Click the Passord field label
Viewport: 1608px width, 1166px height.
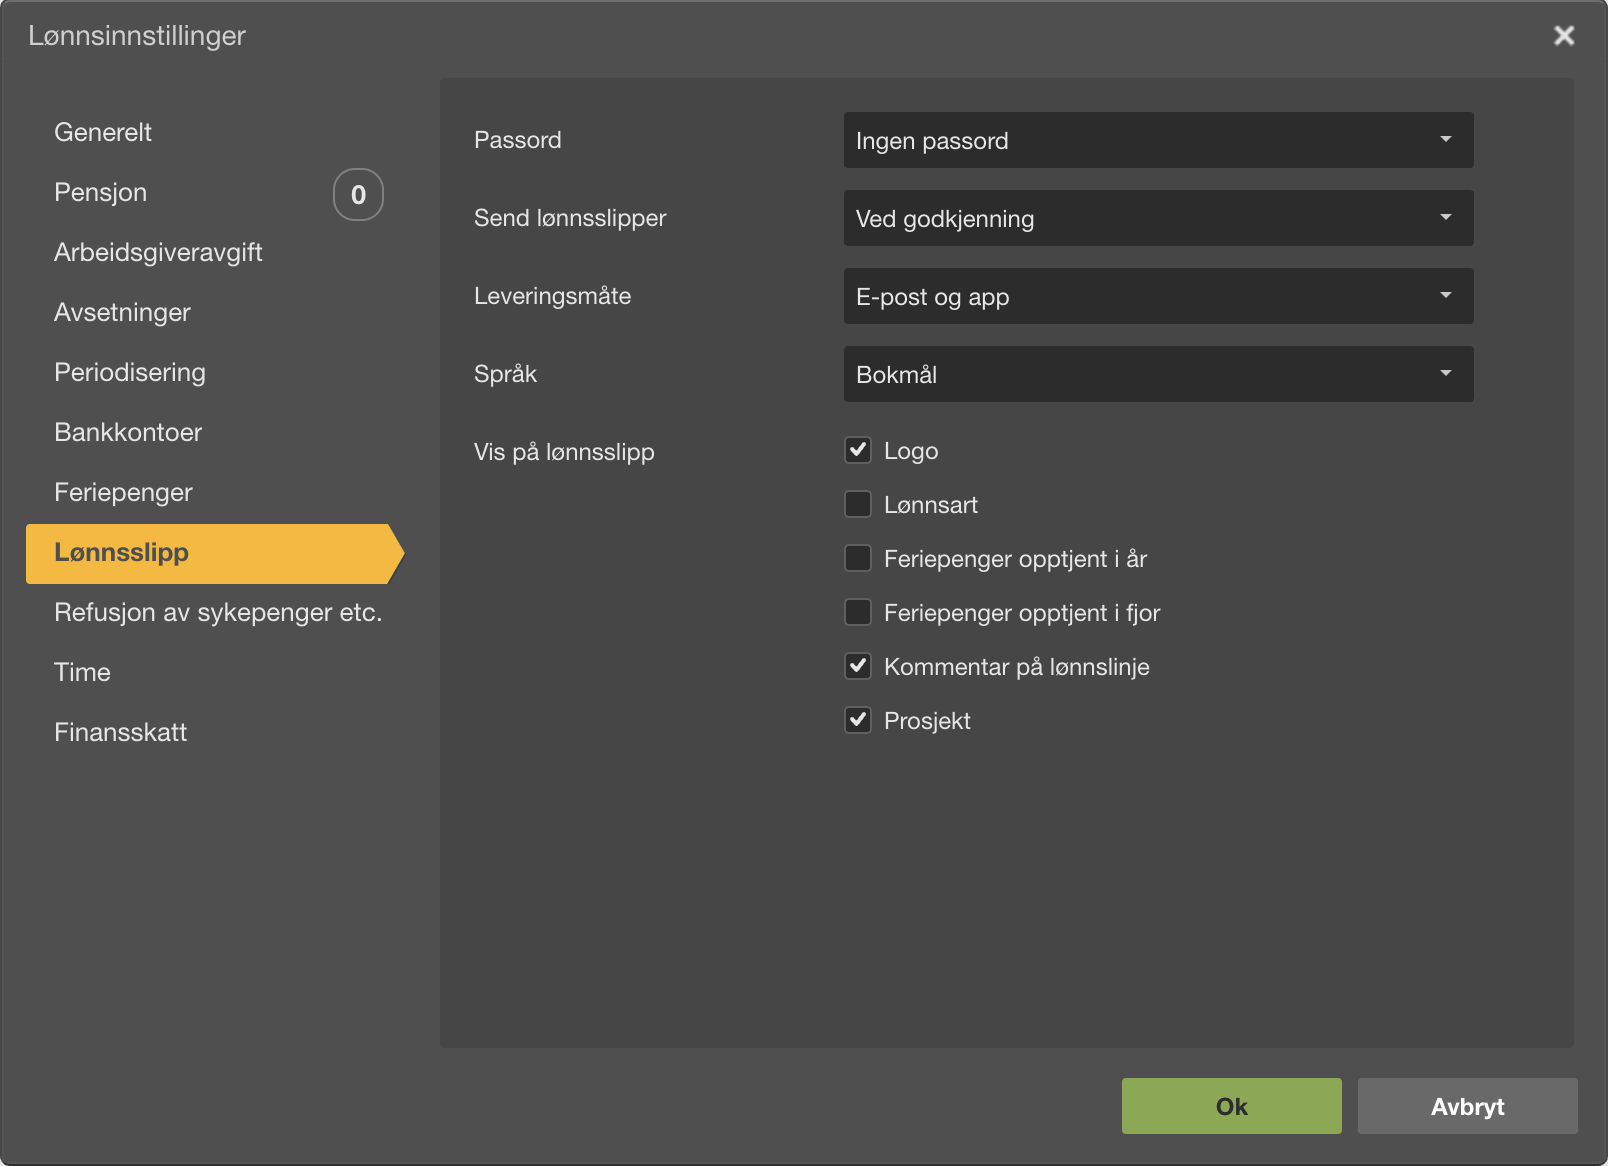coord(517,140)
